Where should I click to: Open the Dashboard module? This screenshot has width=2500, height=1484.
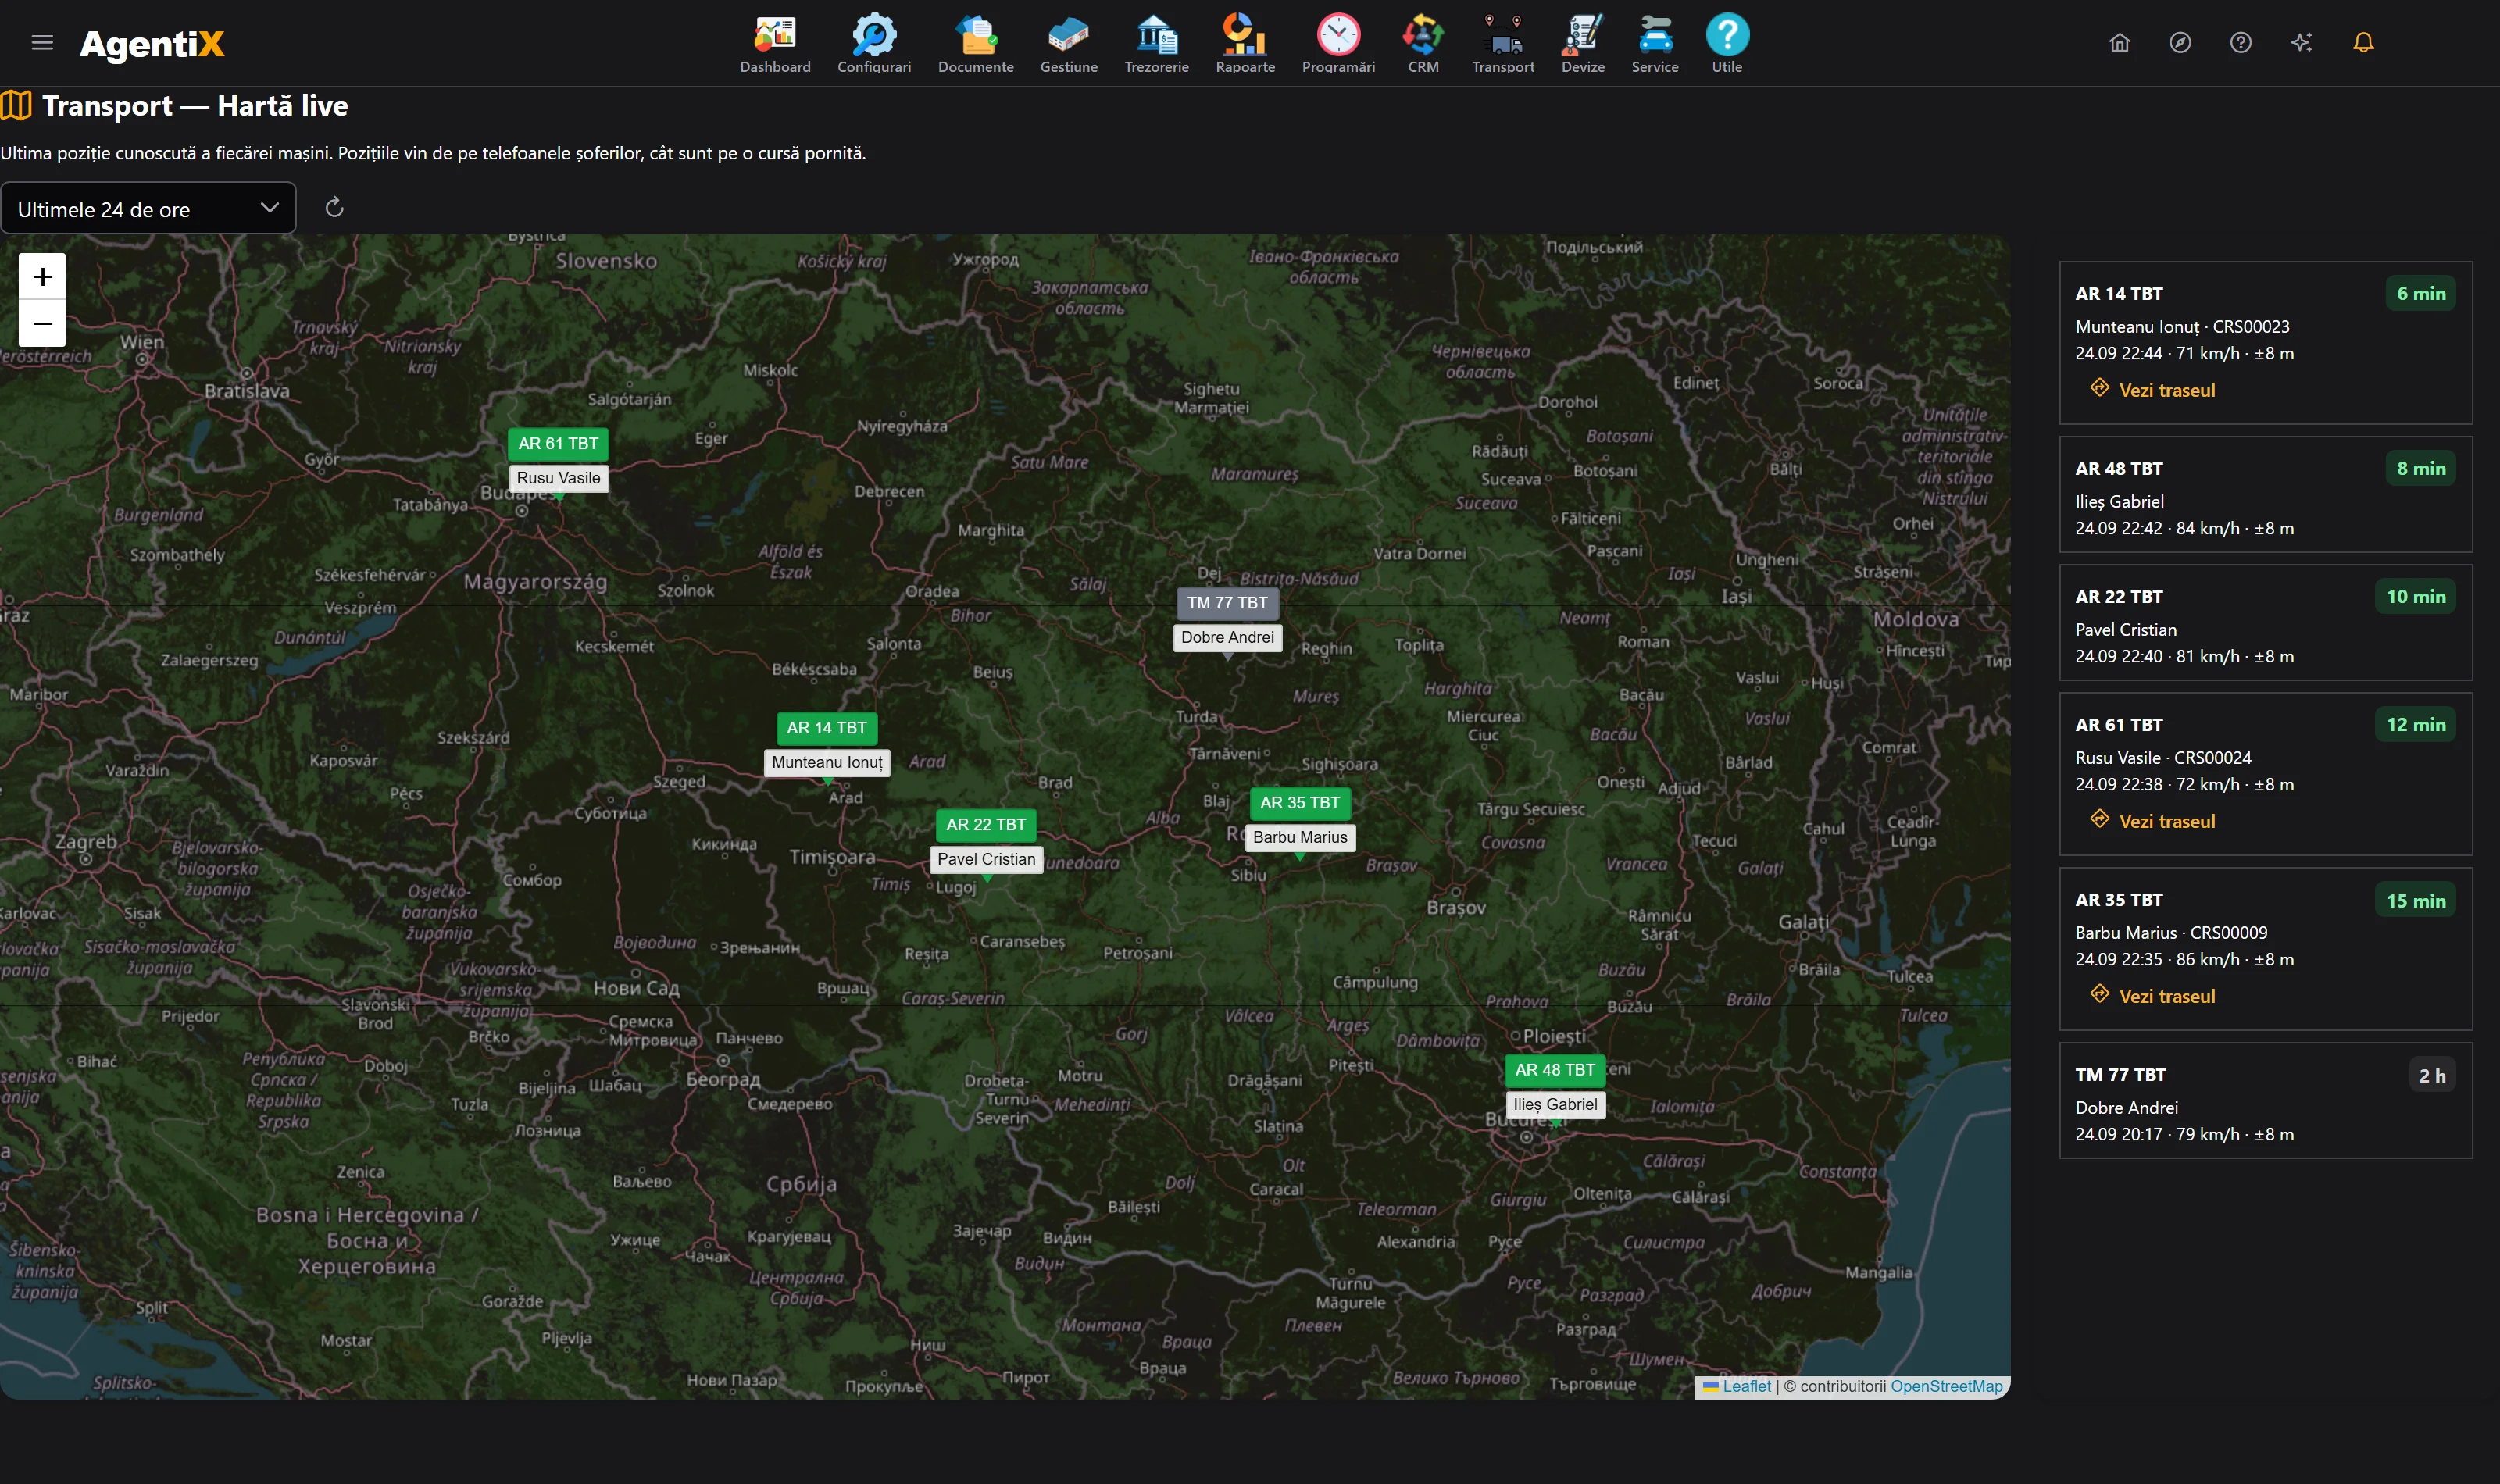click(x=775, y=44)
